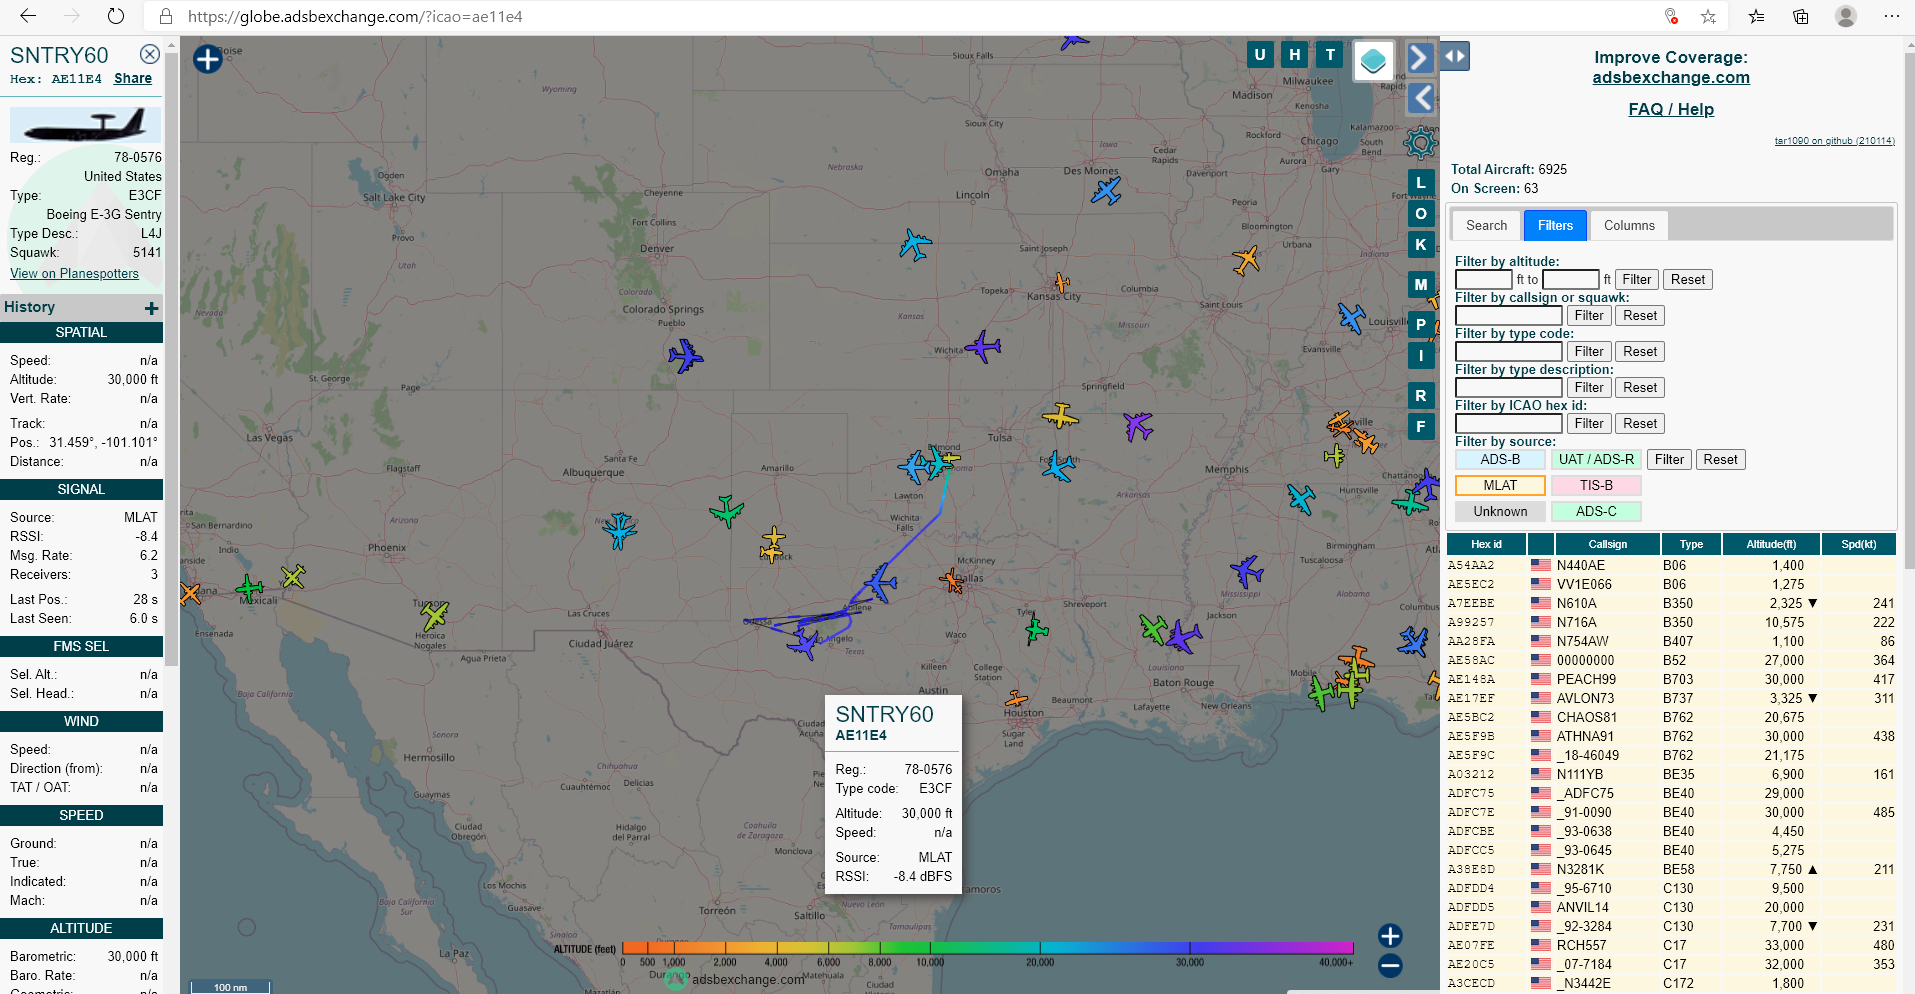Reset the type code filter

click(1640, 352)
